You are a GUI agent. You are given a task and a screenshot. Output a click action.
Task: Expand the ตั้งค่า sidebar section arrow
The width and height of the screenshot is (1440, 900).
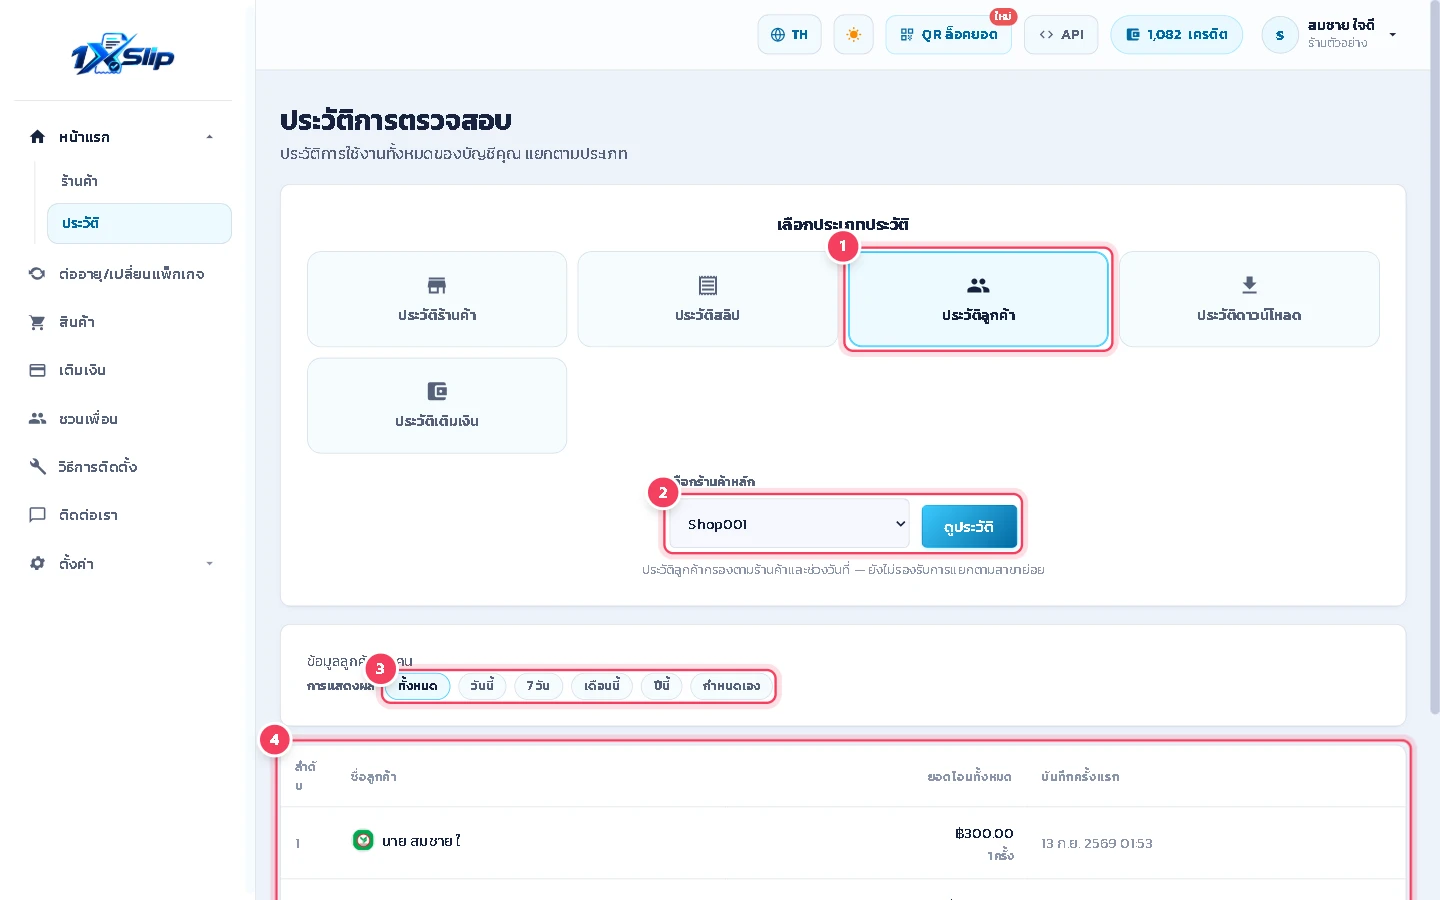[x=209, y=564]
